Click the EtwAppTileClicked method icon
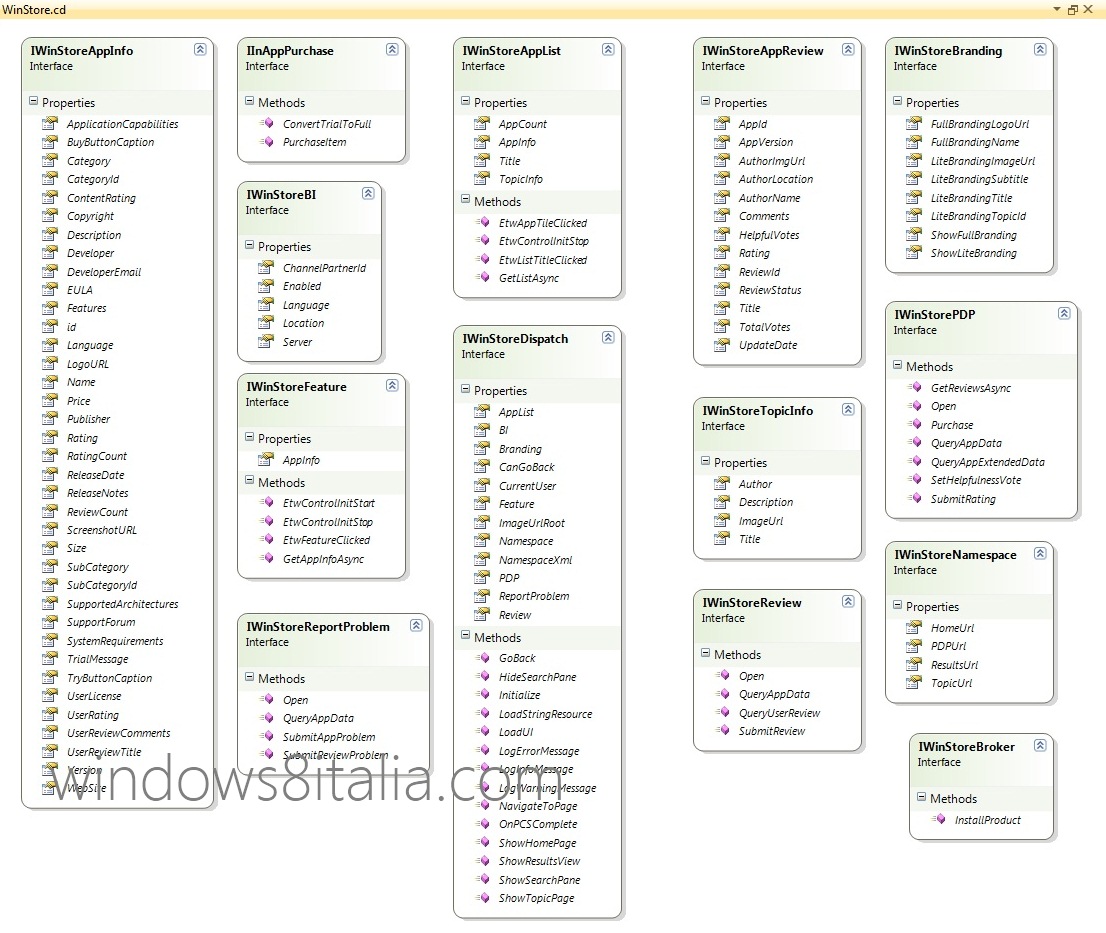This screenshot has height=933, width=1106. [482, 222]
